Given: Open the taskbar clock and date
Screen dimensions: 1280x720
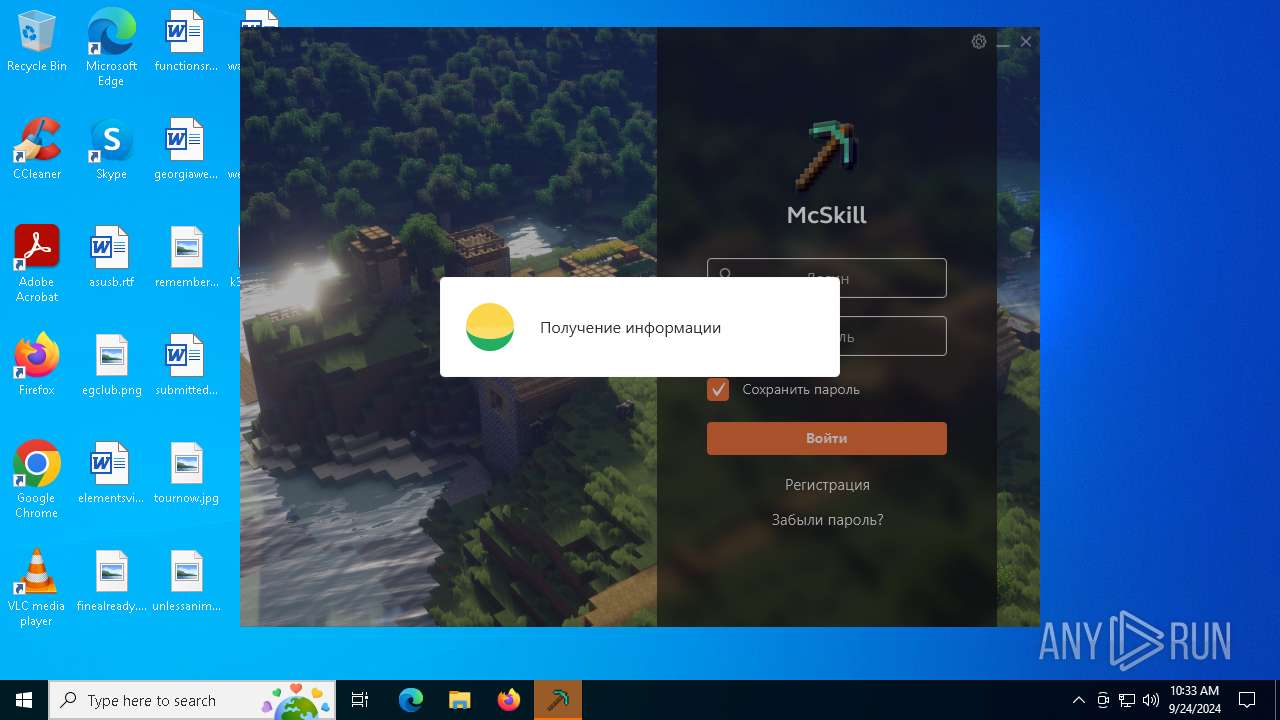Looking at the screenshot, I should pos(1194,700).
